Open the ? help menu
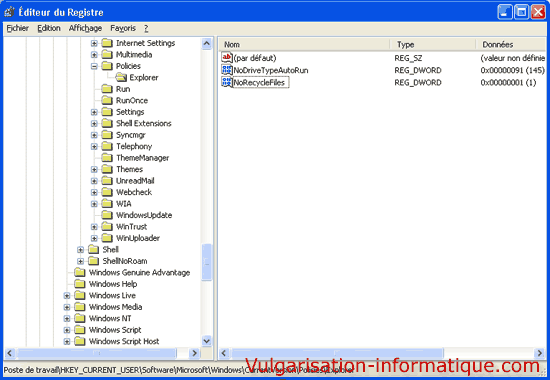 tap(146, 28)
